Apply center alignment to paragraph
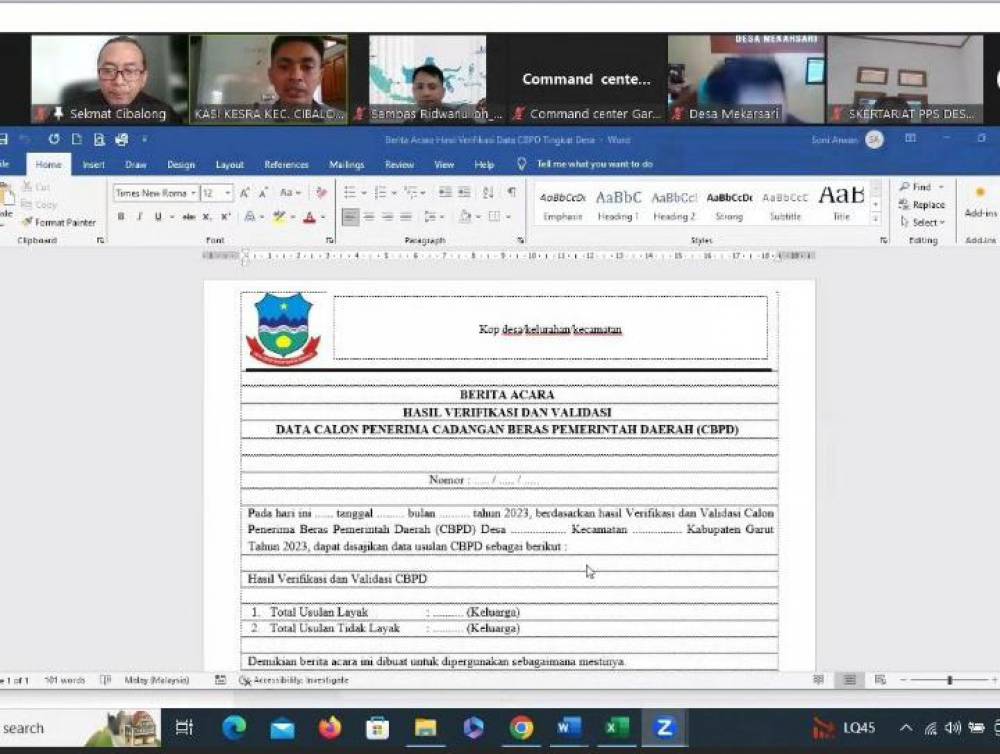The height and width of the screenshot is (754, 1000). tap(369, 217)
